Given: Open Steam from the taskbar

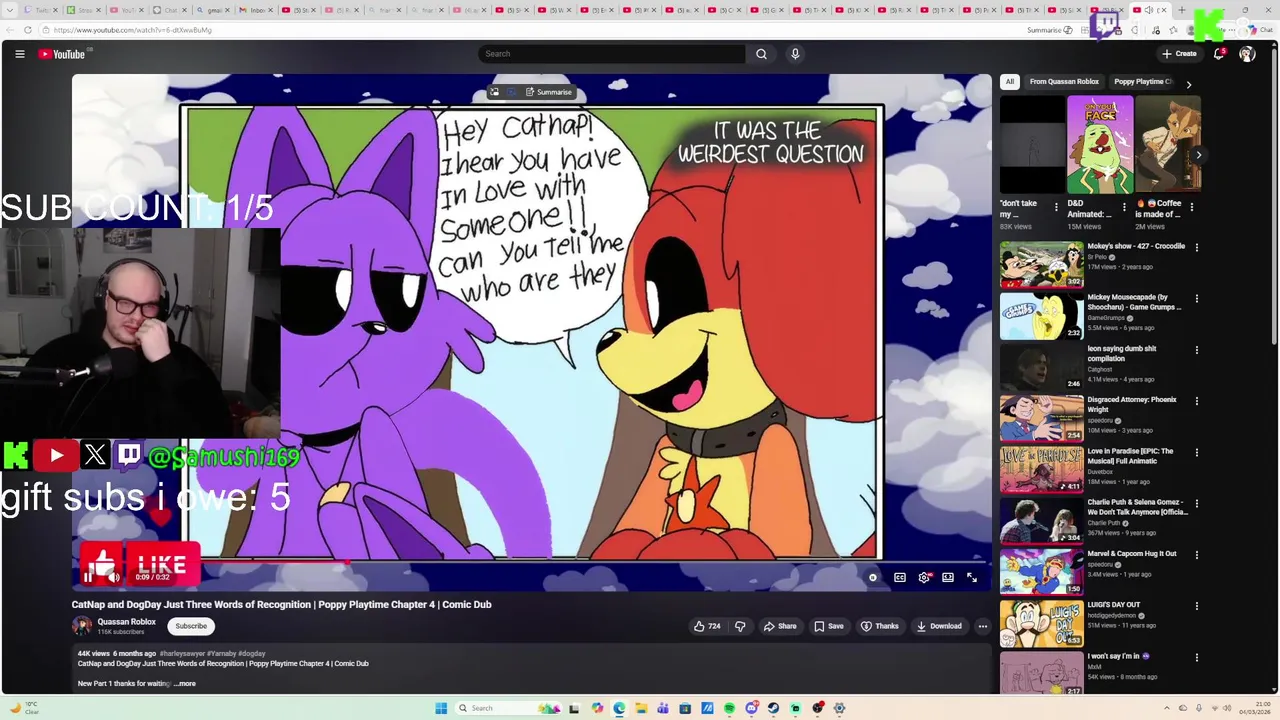Looking at the screenshot, I should coord(773,708).
